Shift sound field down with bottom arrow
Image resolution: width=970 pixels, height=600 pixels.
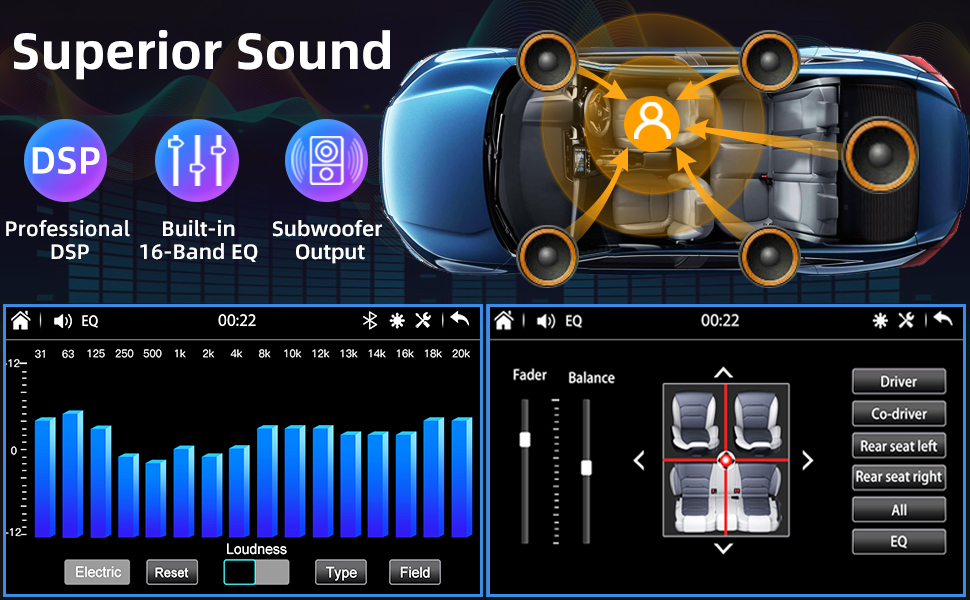[x=724, y=548]
